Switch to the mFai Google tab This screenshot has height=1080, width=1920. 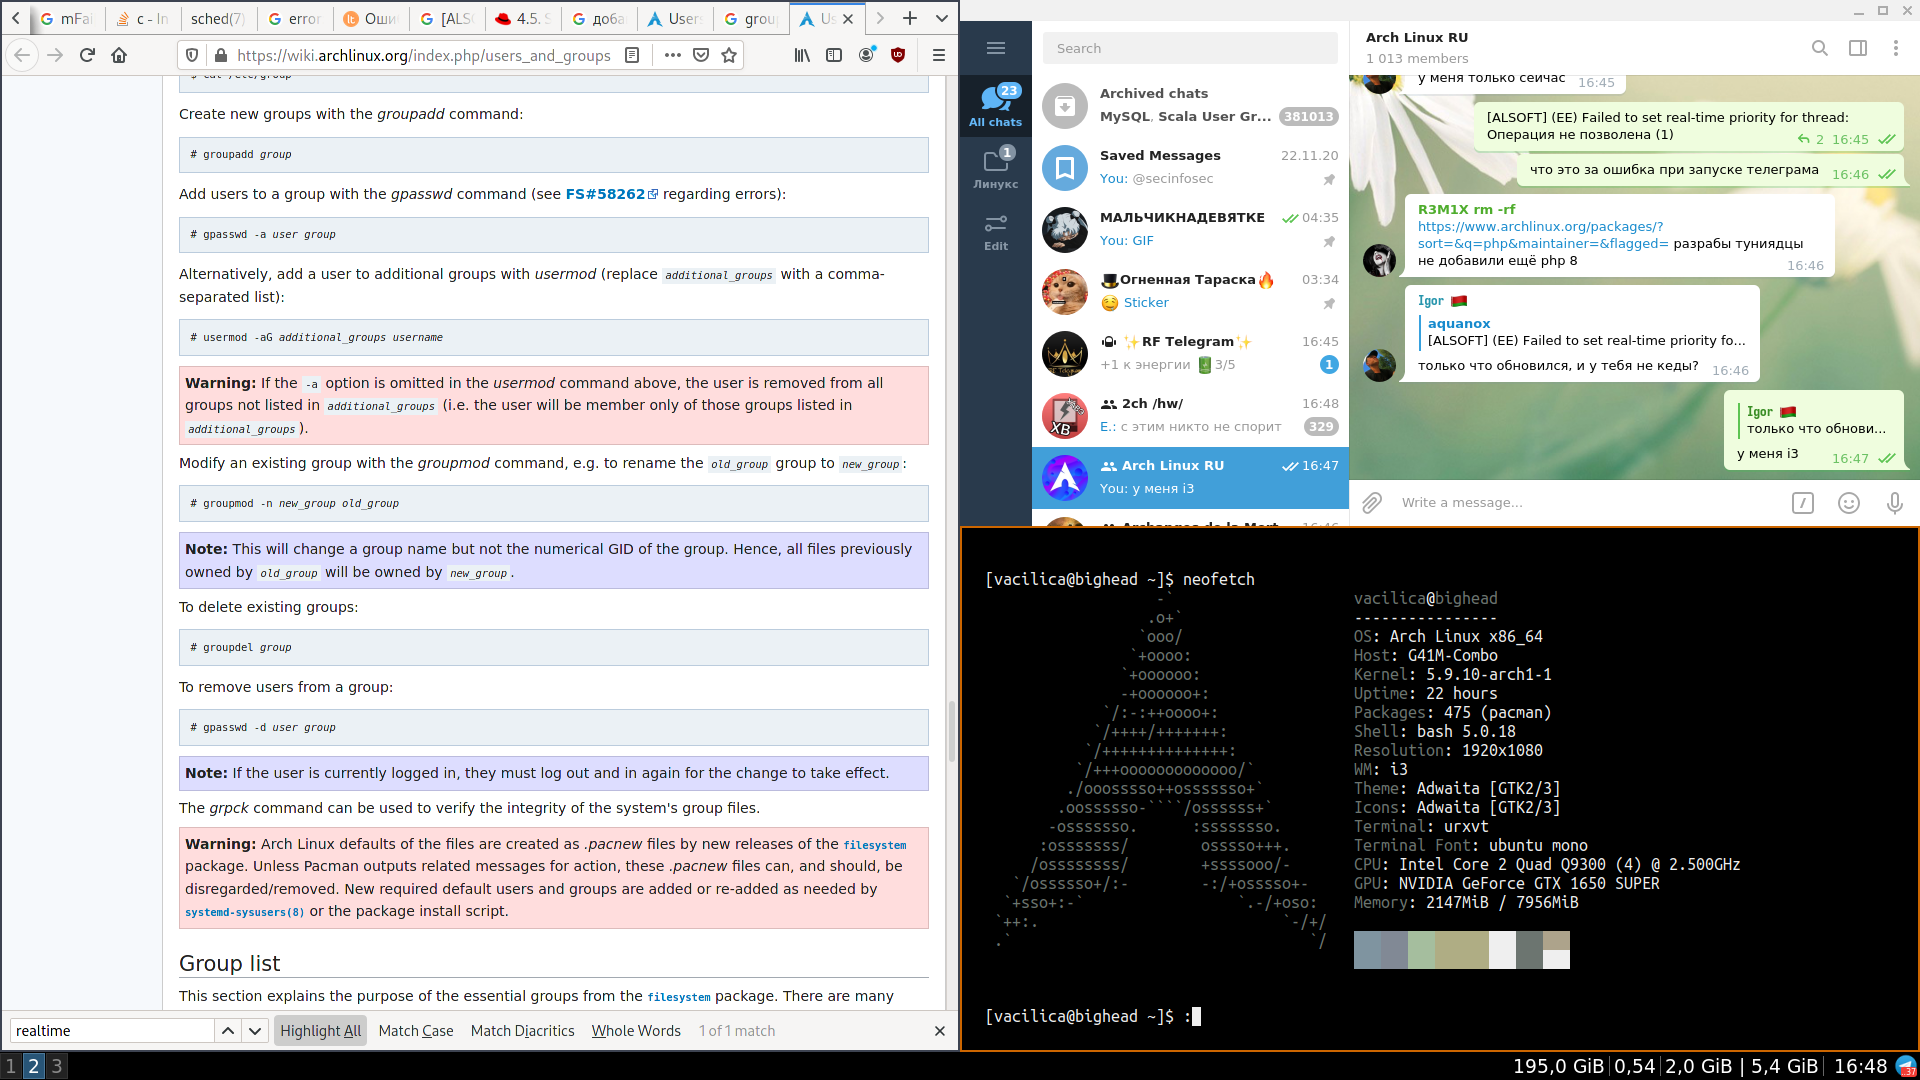tap(67, 18)
